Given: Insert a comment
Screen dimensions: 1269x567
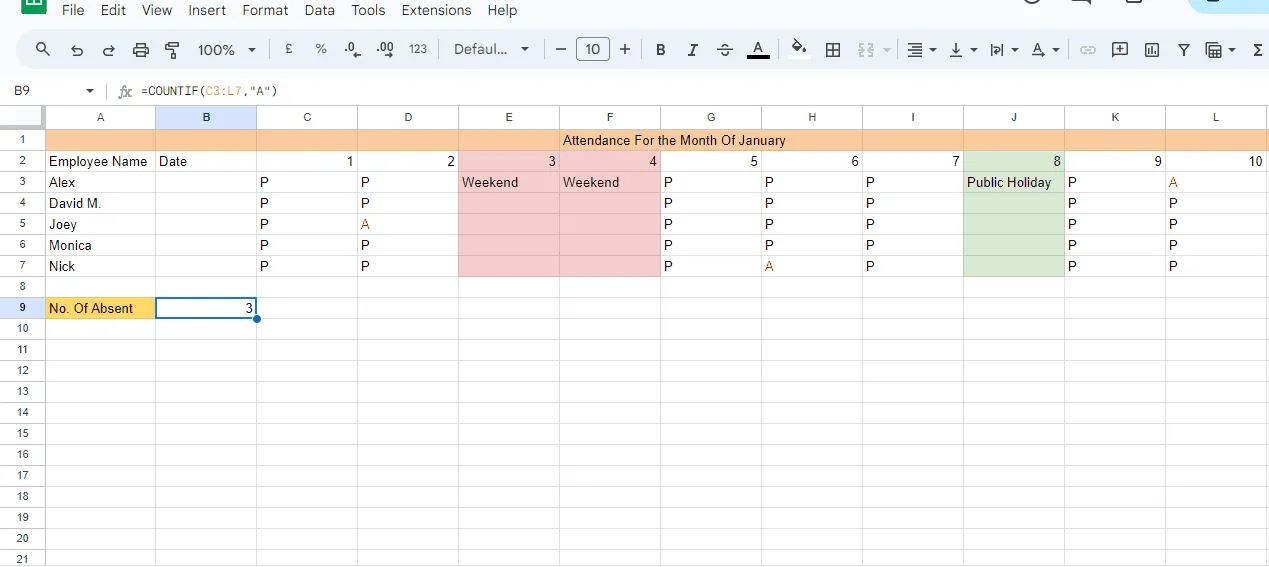Looking at the screenshot, I should [x=1120, y=49].
